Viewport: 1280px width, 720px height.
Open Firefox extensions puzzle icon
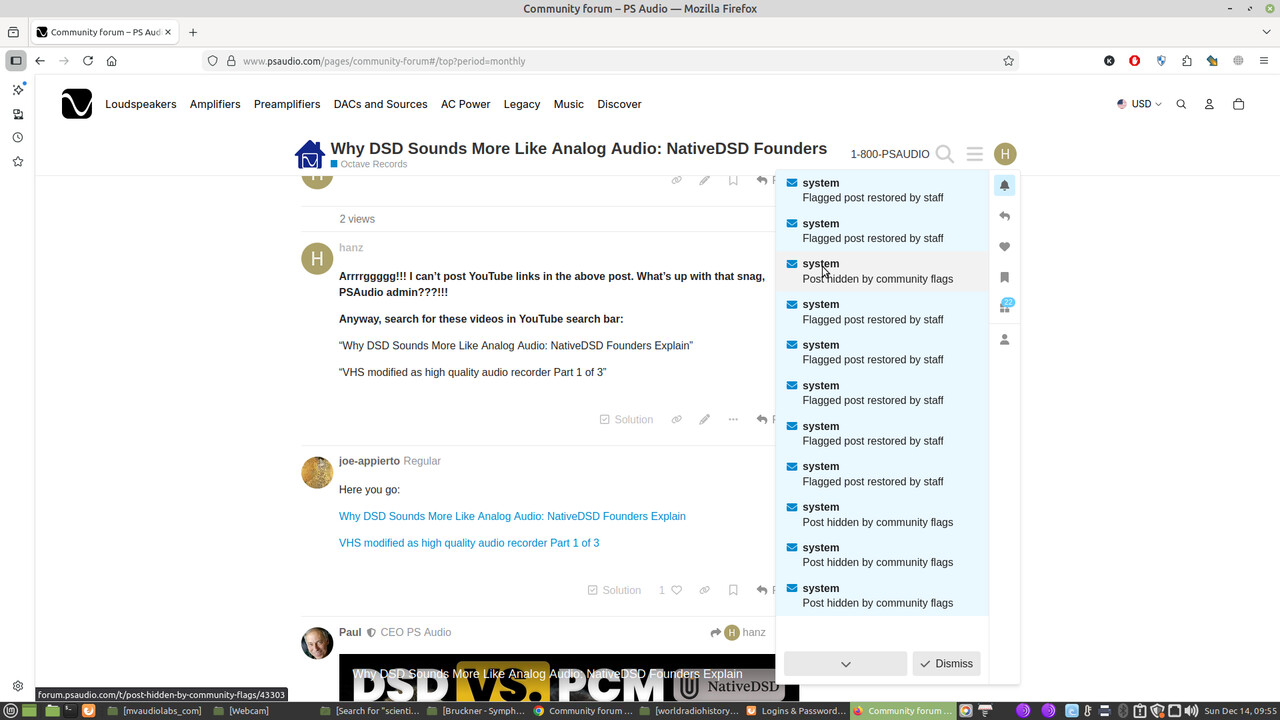tap(1186, 61)
